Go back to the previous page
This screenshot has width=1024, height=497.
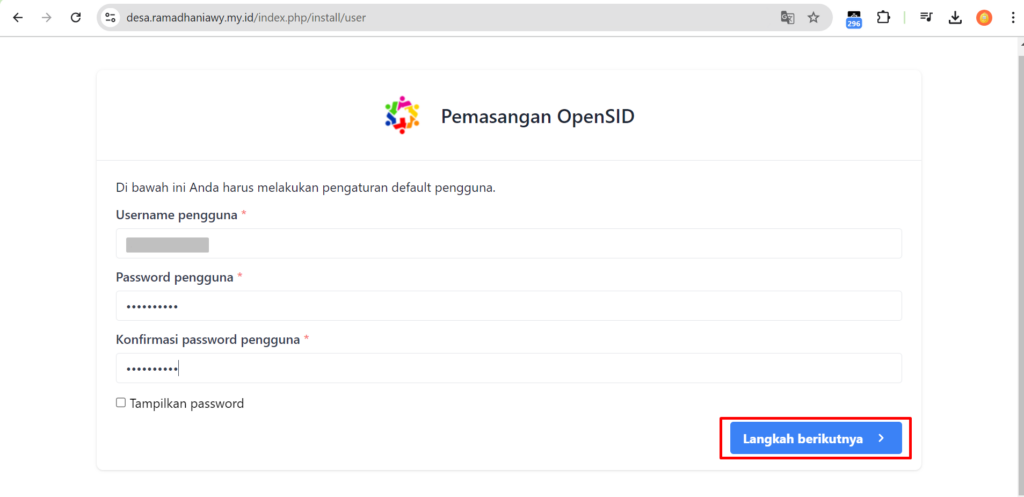point(18,18)
